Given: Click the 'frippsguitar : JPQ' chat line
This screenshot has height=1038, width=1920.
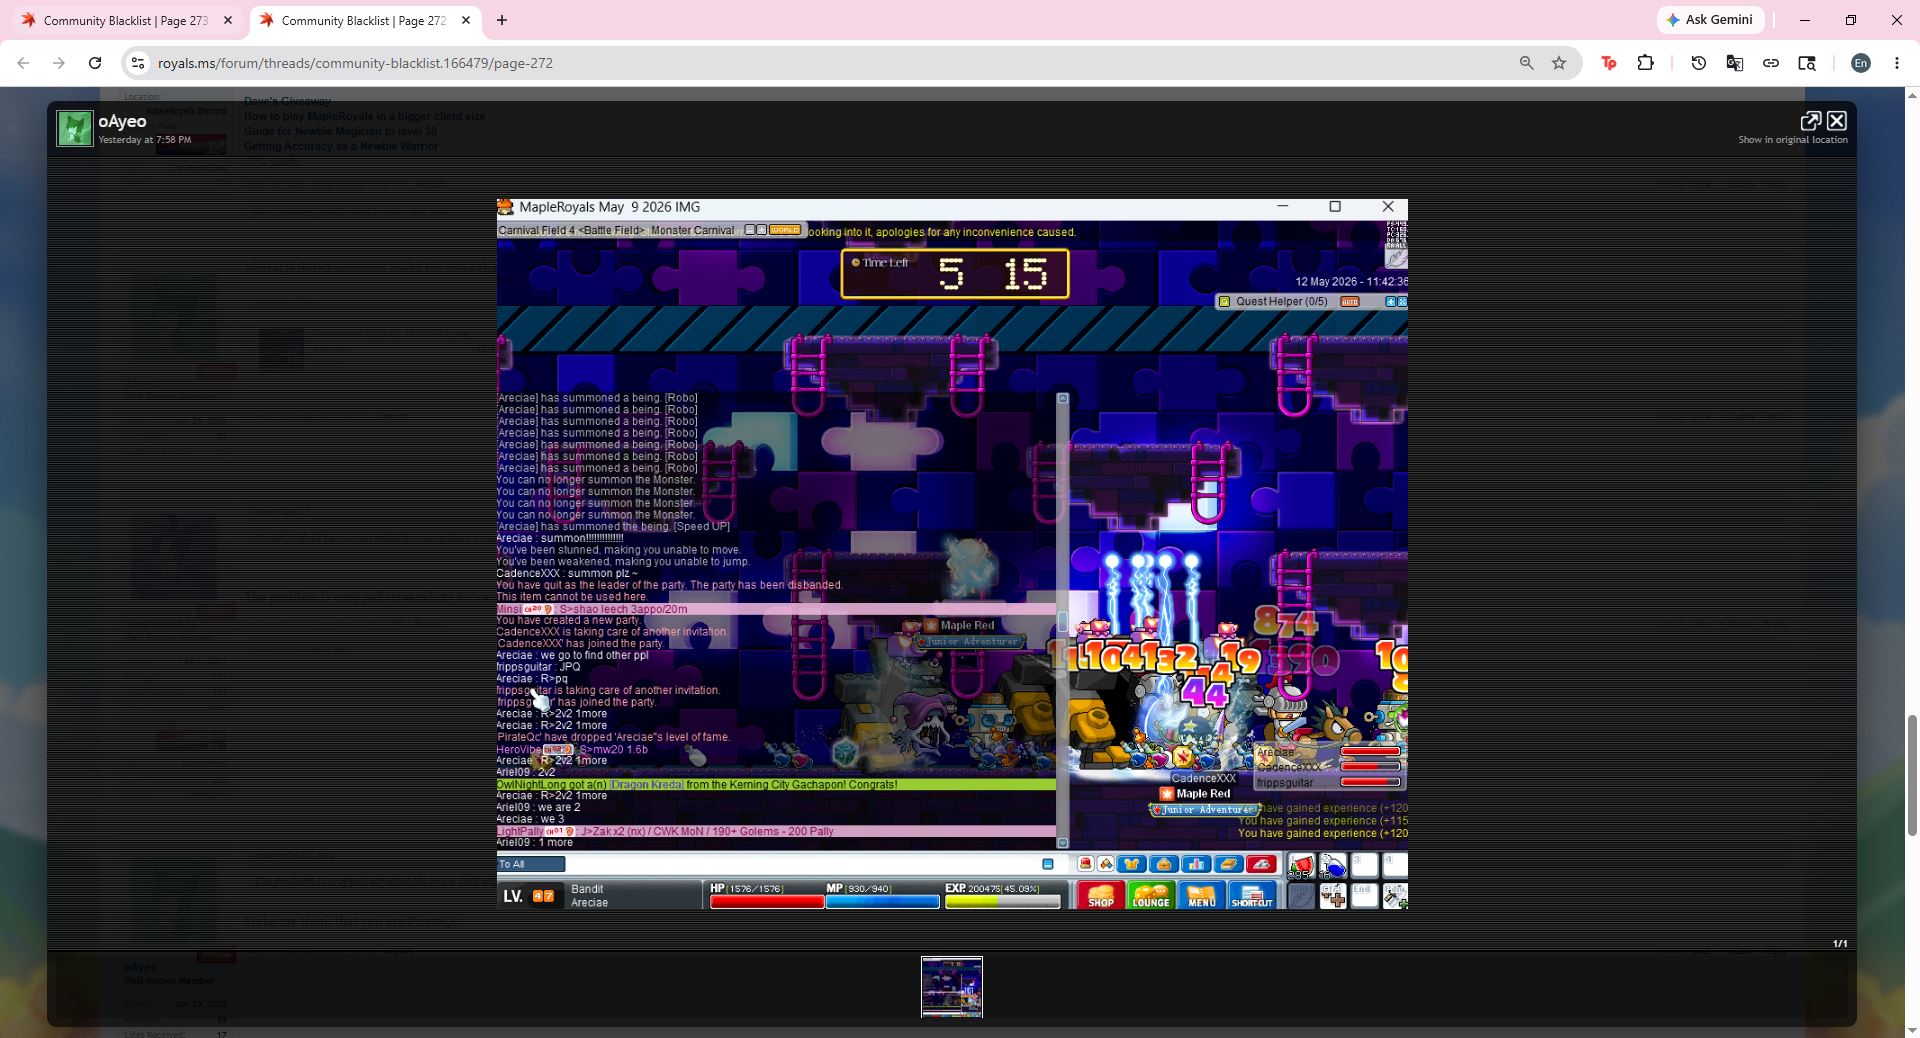Looking at the screenshot, I should [x=538, y=667].
